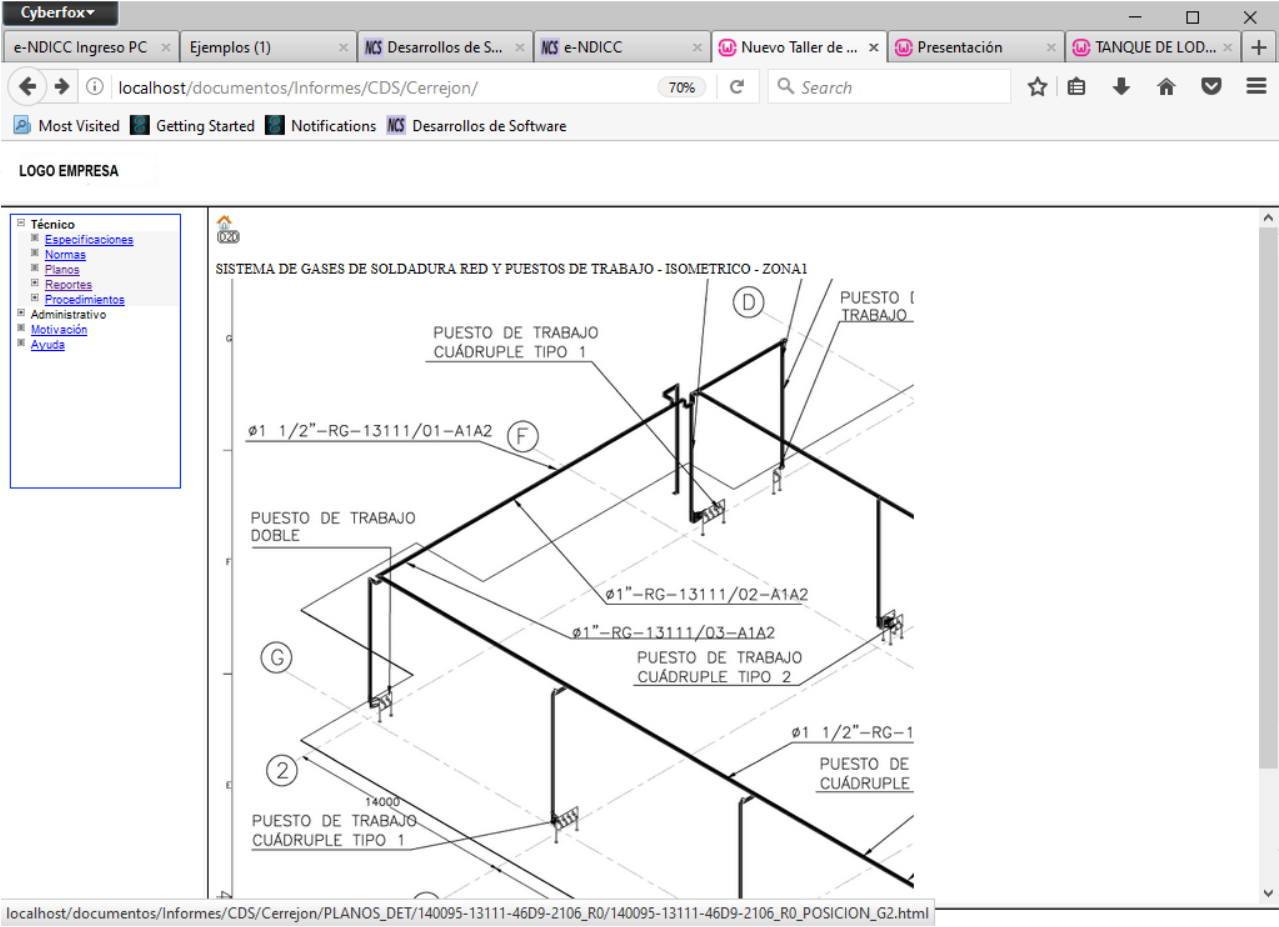This screenshot has width=1279, height=927.
Task: Open the hamburger menu icon
Action: tap(1256, 87)
